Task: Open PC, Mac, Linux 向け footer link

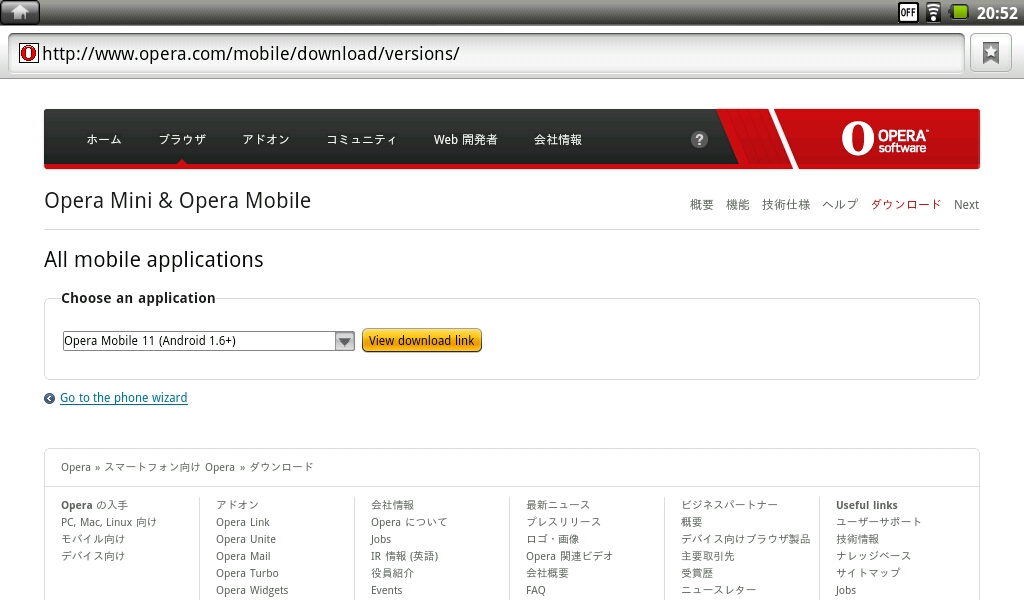Action: tap(108, 522)
